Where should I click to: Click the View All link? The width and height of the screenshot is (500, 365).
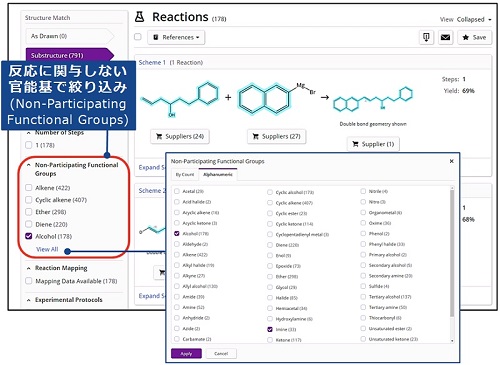47,249
